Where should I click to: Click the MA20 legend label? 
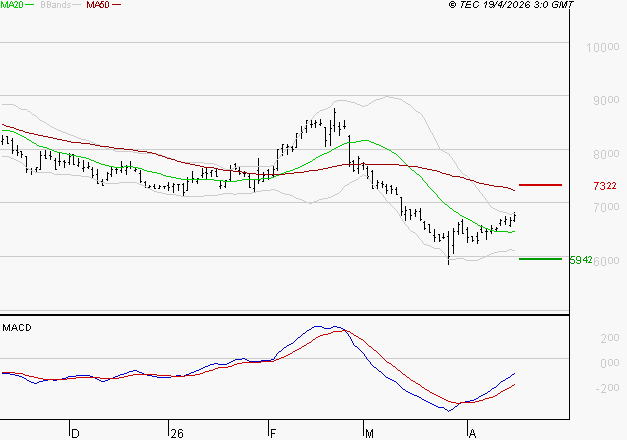pos(12,5)
